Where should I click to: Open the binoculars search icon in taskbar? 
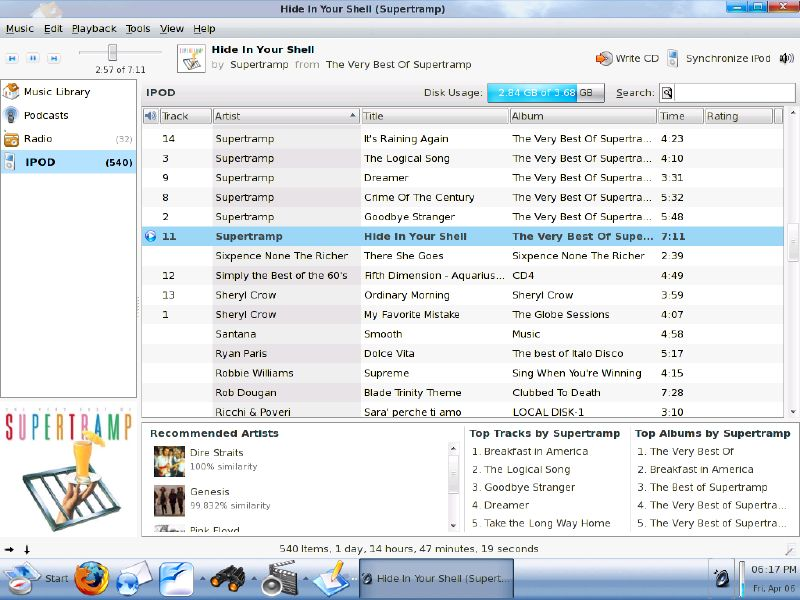(227, 579)
